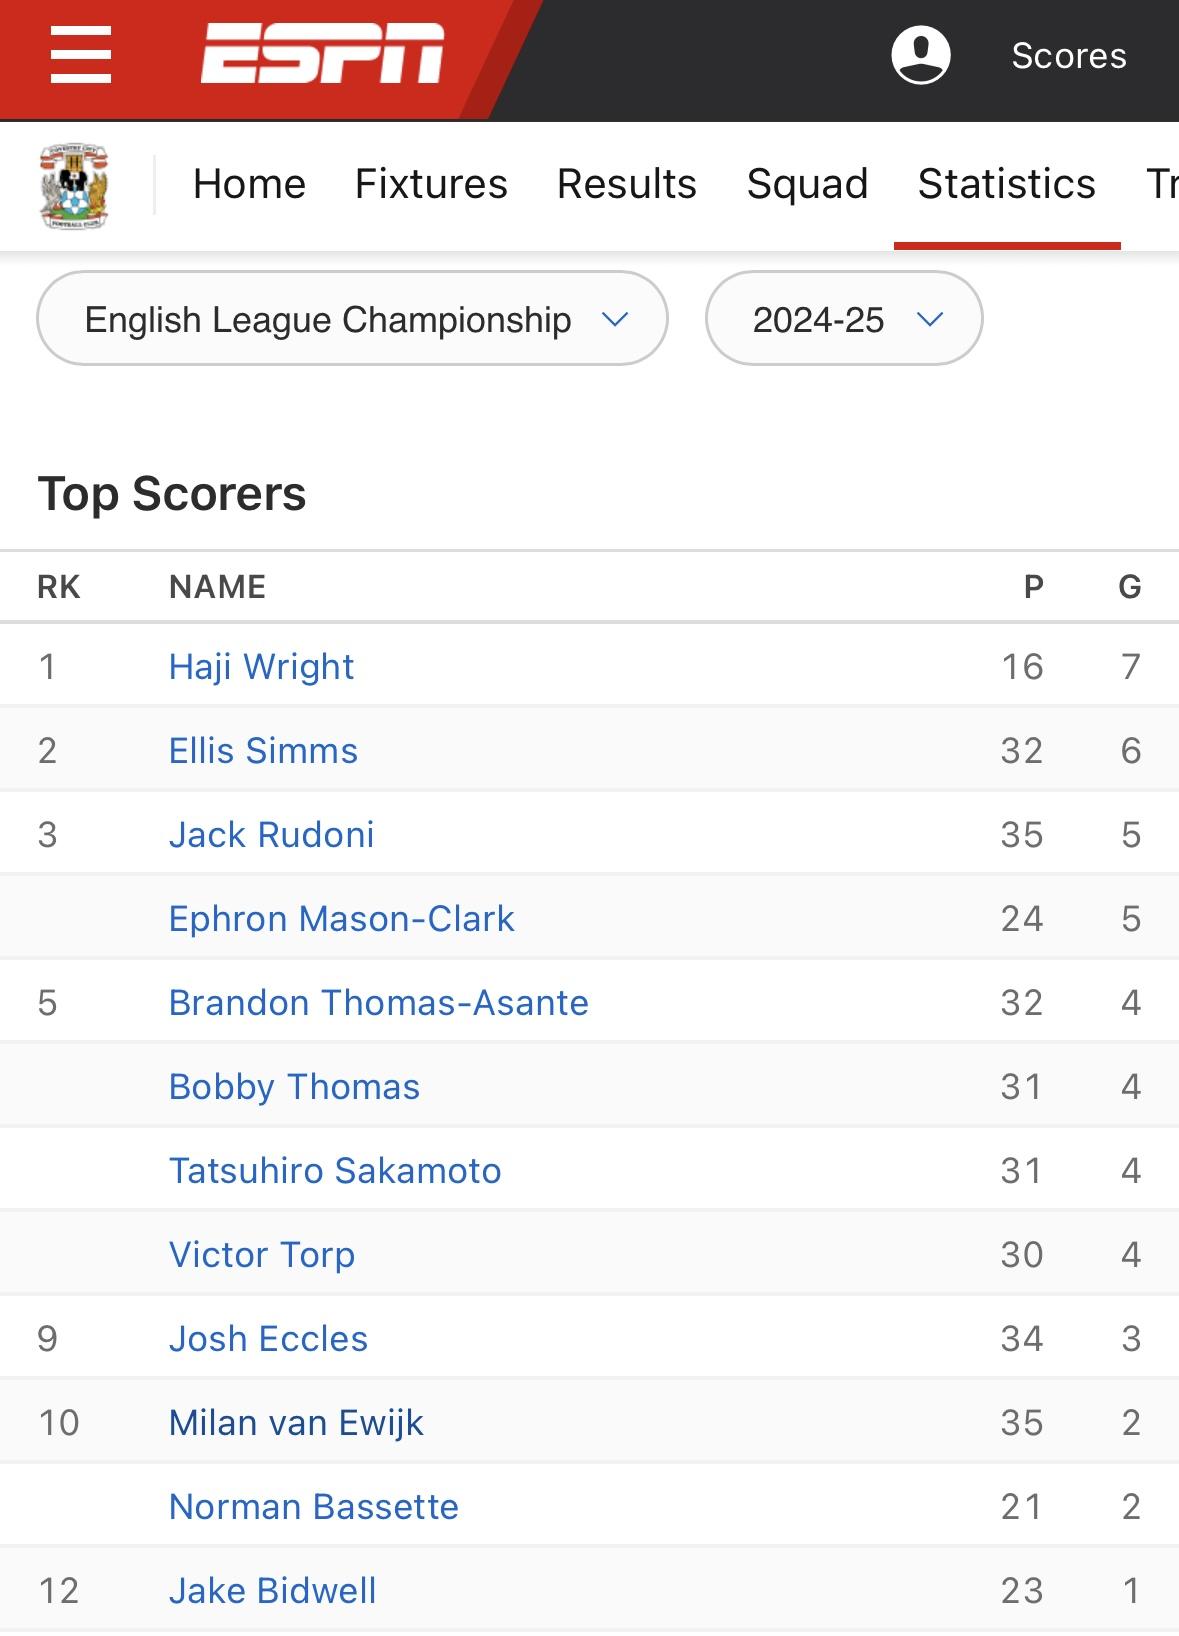
Task: Open the user profile icon
Action: (920, 55)
